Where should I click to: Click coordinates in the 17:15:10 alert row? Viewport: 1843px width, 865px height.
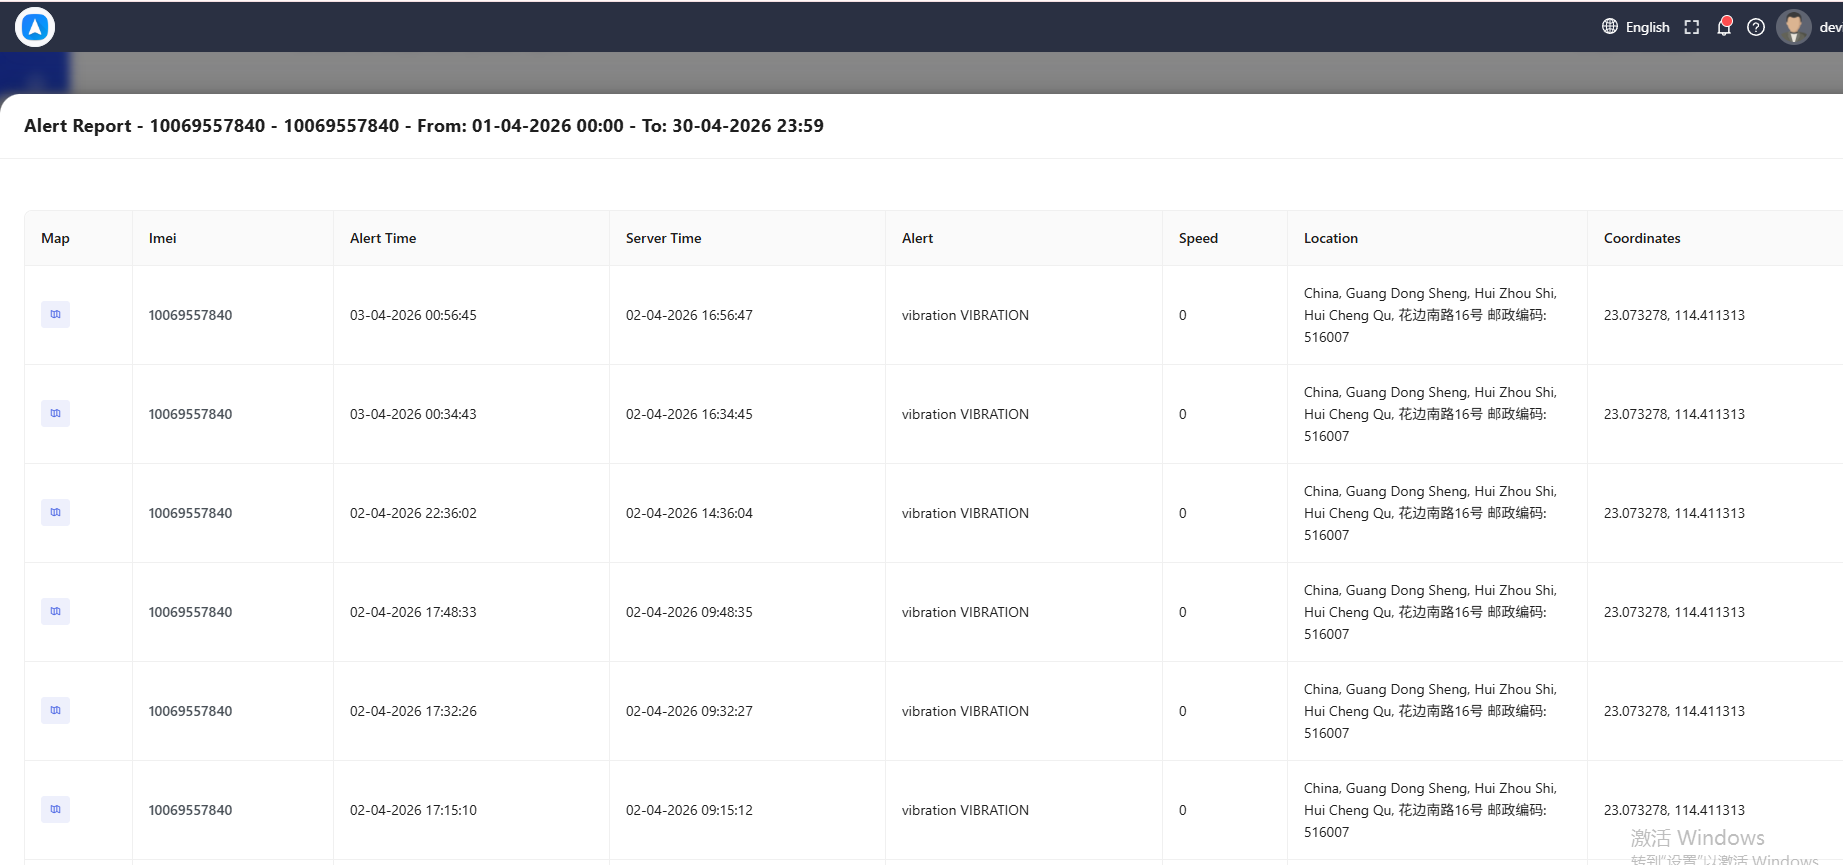tap(1674, 810)
